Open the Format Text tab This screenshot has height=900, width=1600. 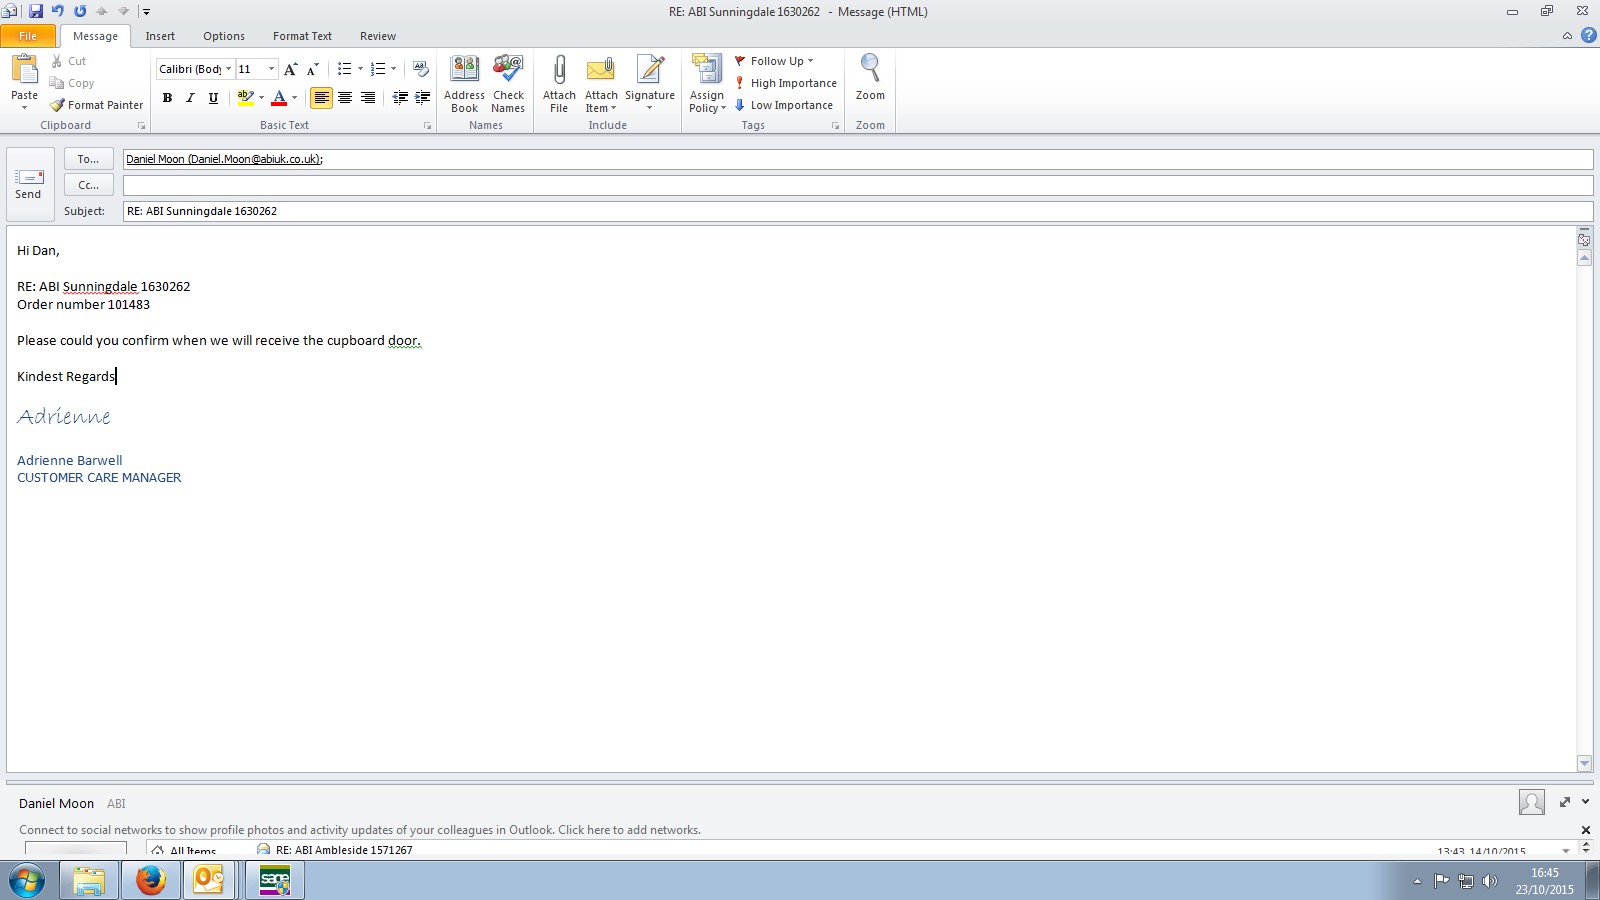click(302, 36)
